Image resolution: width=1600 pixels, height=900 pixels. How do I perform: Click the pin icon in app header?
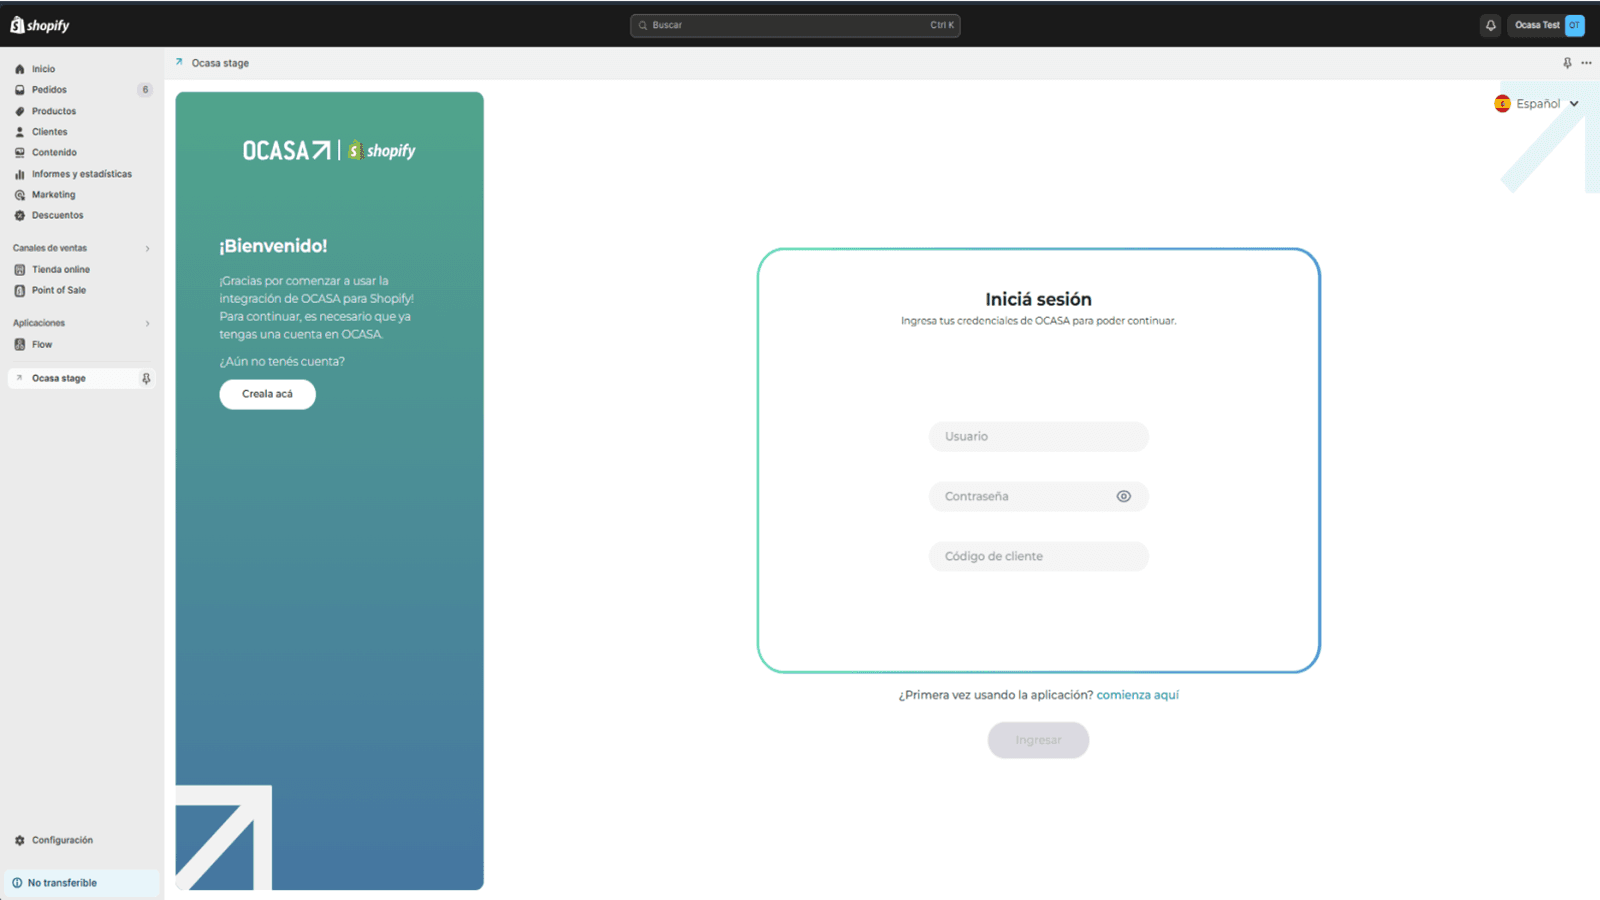pyautogui.click(x=1567, y=63)
